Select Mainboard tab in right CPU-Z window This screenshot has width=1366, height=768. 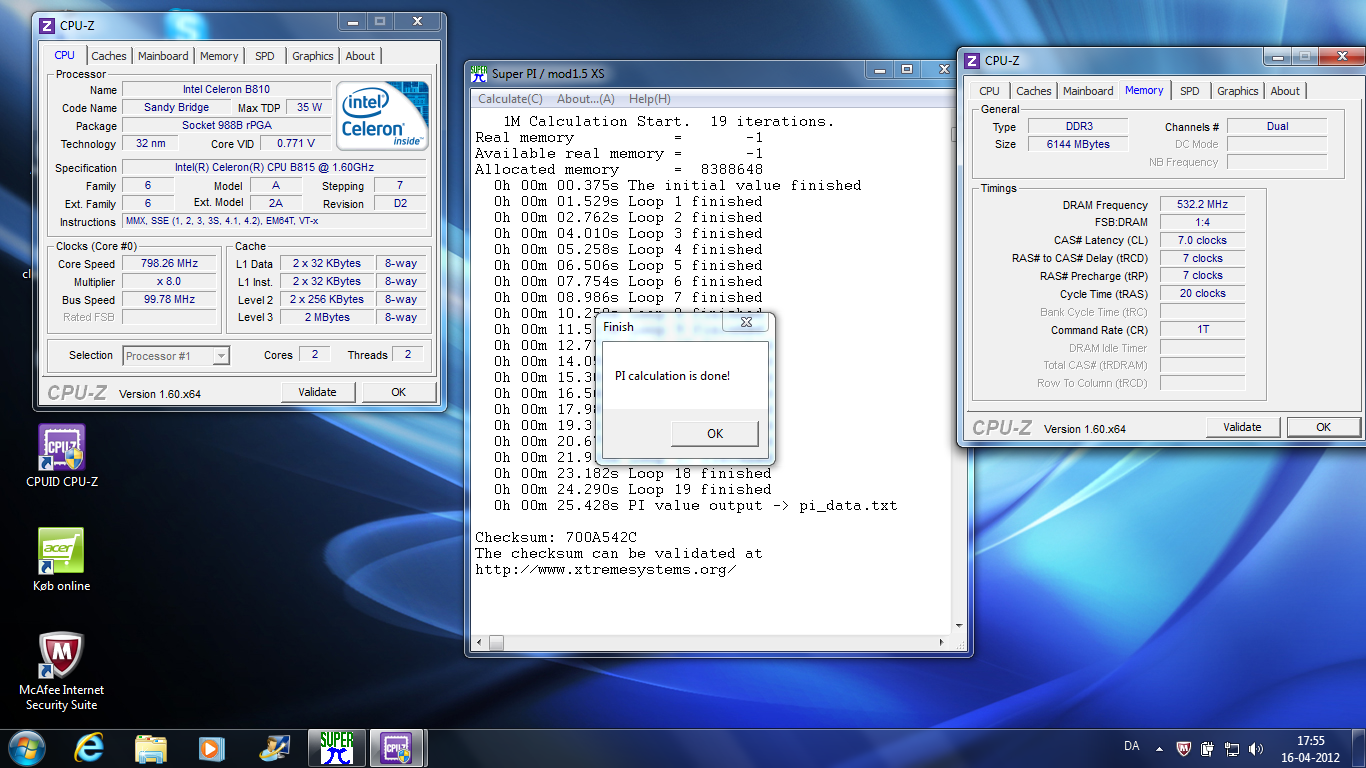tap(1088, 91)
